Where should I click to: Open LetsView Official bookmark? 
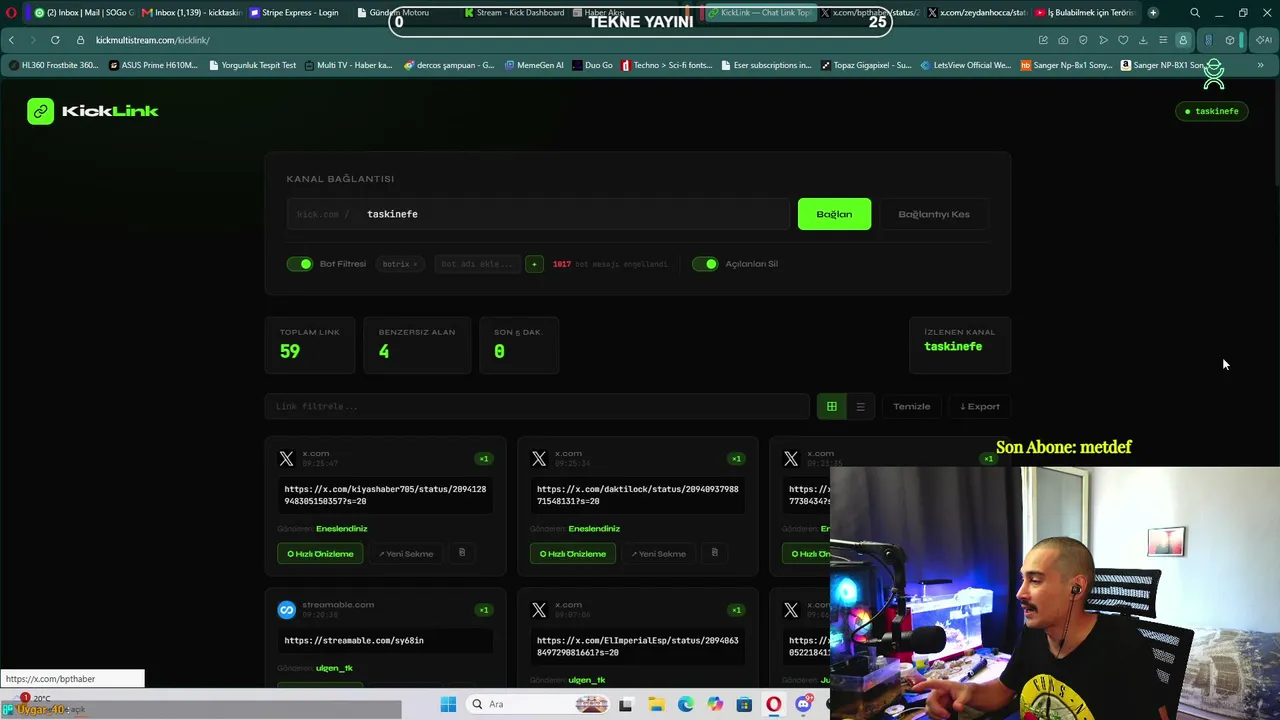pos(966,65)
